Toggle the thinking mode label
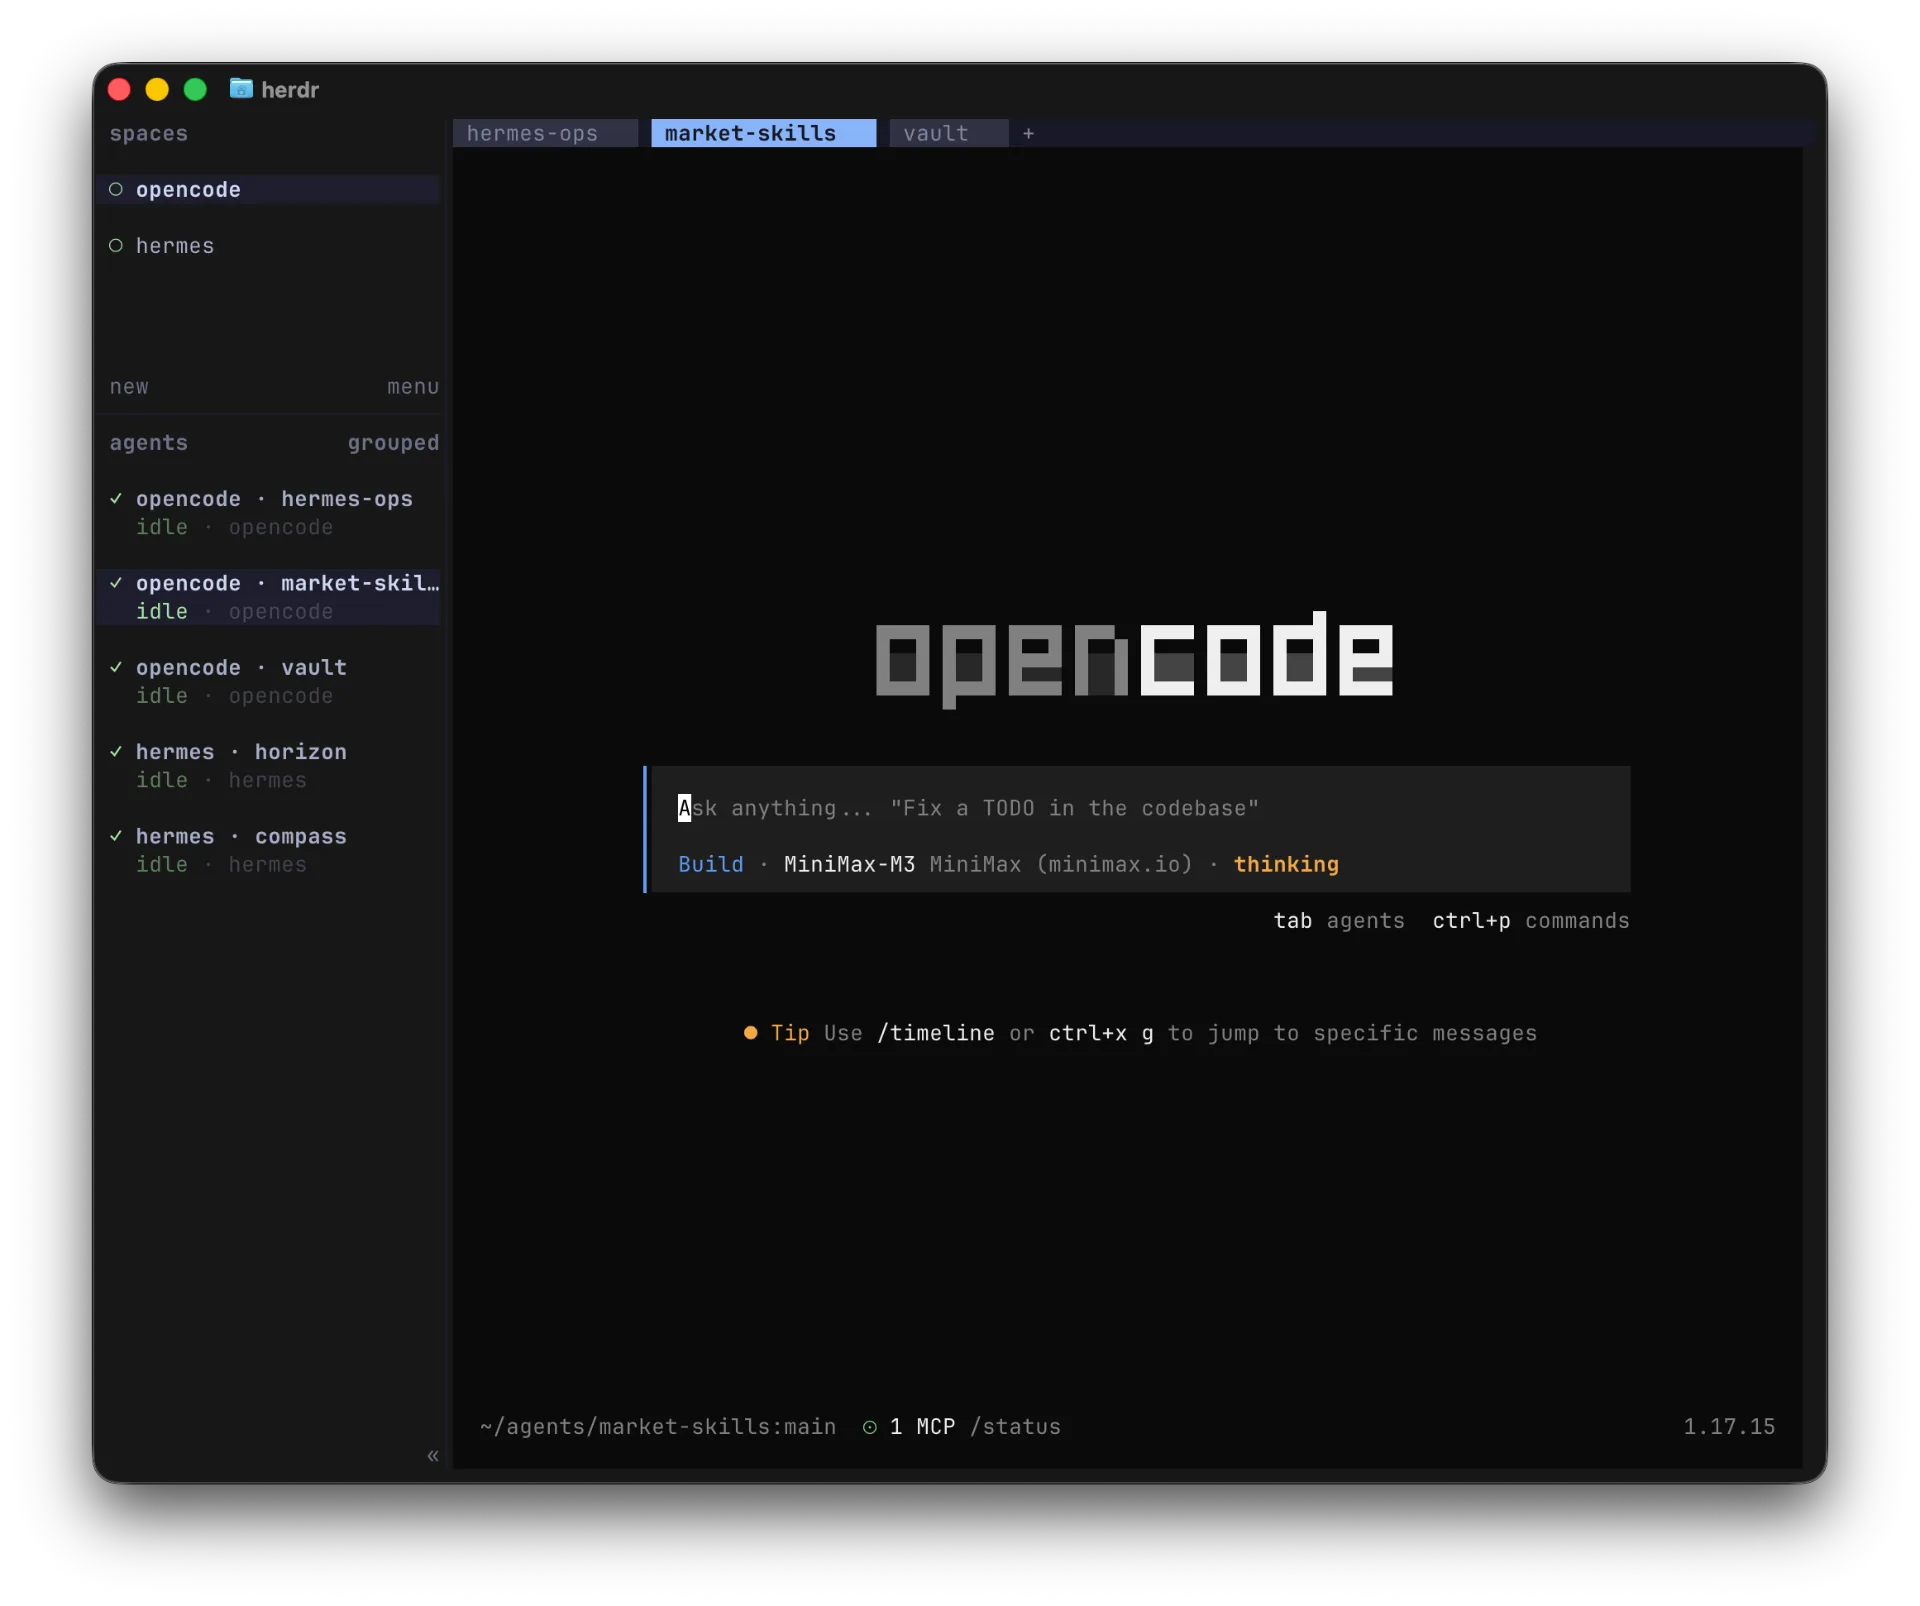 [x=1285, y=864]
